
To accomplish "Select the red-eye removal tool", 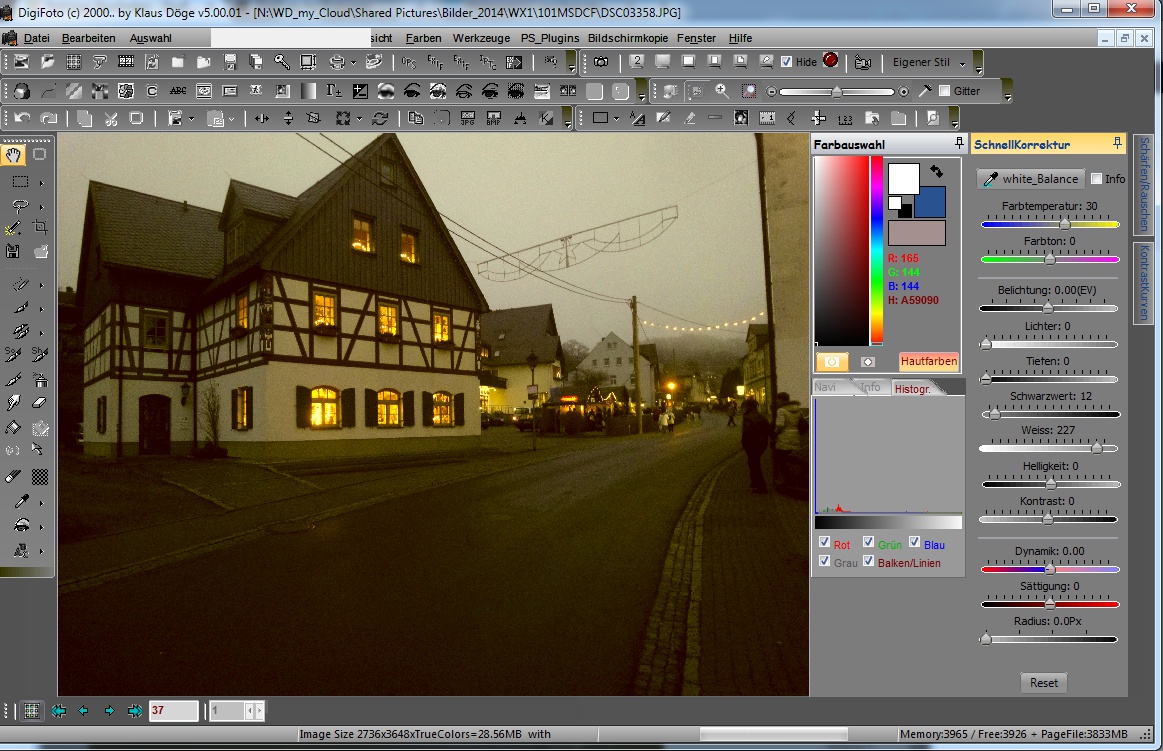I will pyautogui.click(x=21, y=526).
